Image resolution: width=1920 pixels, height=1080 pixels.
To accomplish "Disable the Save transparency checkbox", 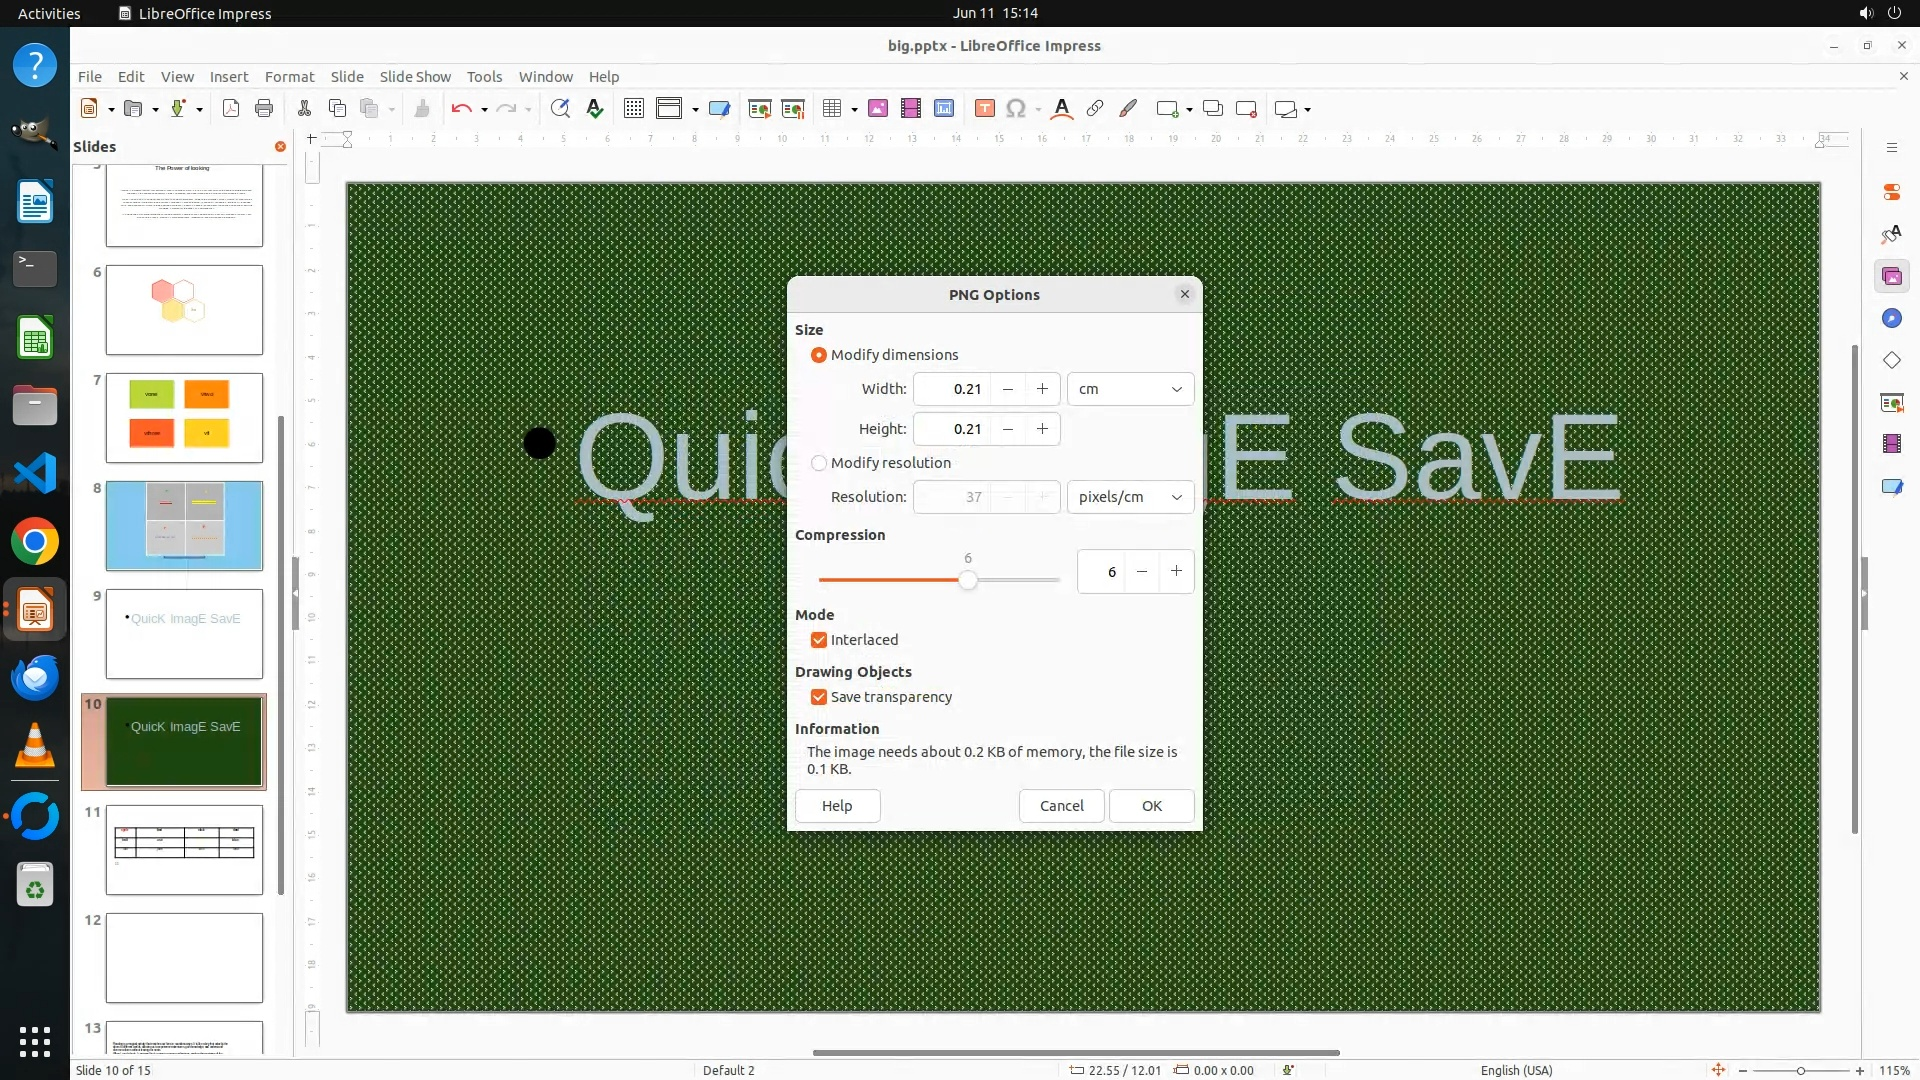I will 819,697.
